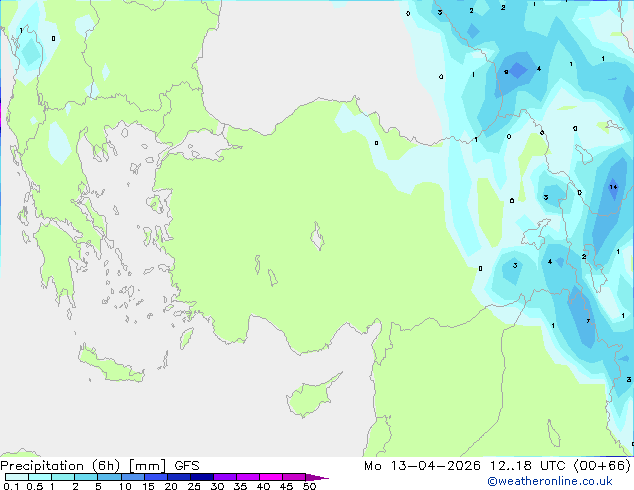This screenshot has height=490, width=634.
Task: Click the above-50 arrow tip of legend
Action: click(317, 477)
